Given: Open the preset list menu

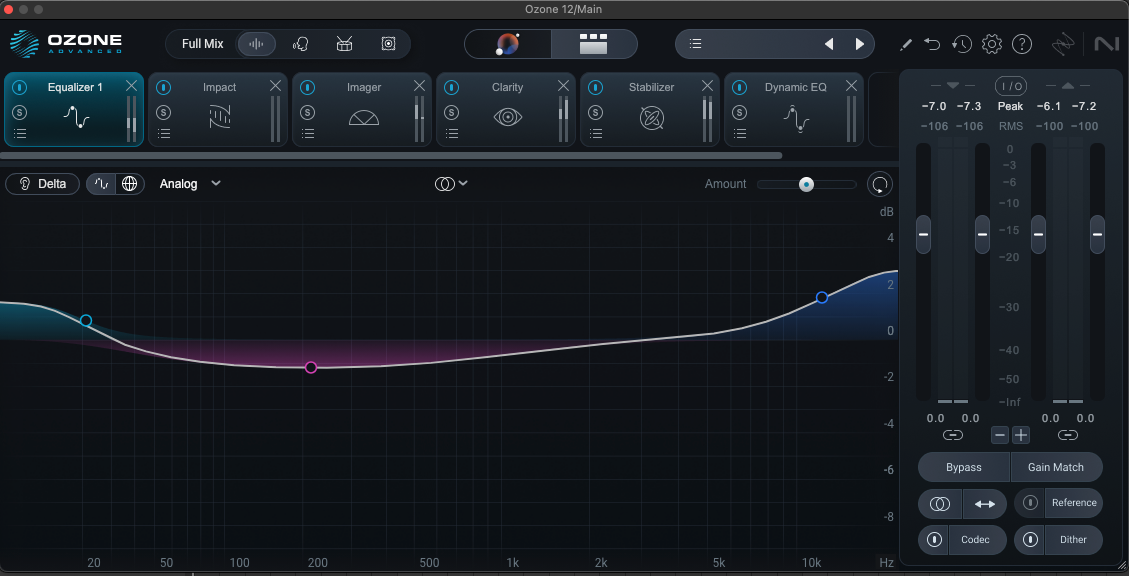Looking at the screenshot, I should coord(695,44).
